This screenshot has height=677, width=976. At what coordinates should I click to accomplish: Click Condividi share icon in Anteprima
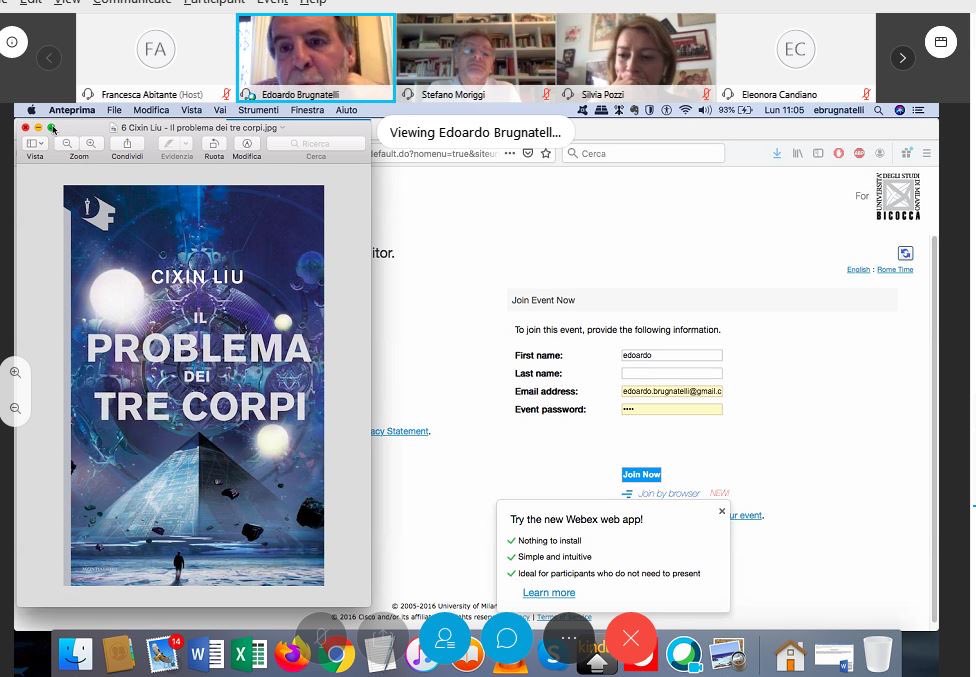(127, 144)
